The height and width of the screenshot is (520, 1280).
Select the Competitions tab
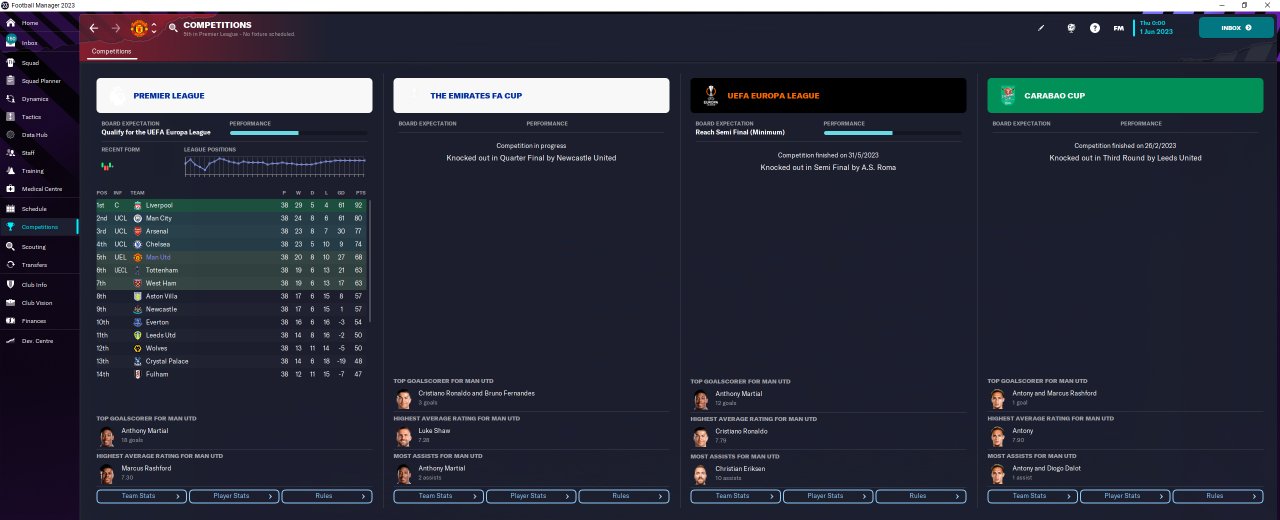point(111,51)
